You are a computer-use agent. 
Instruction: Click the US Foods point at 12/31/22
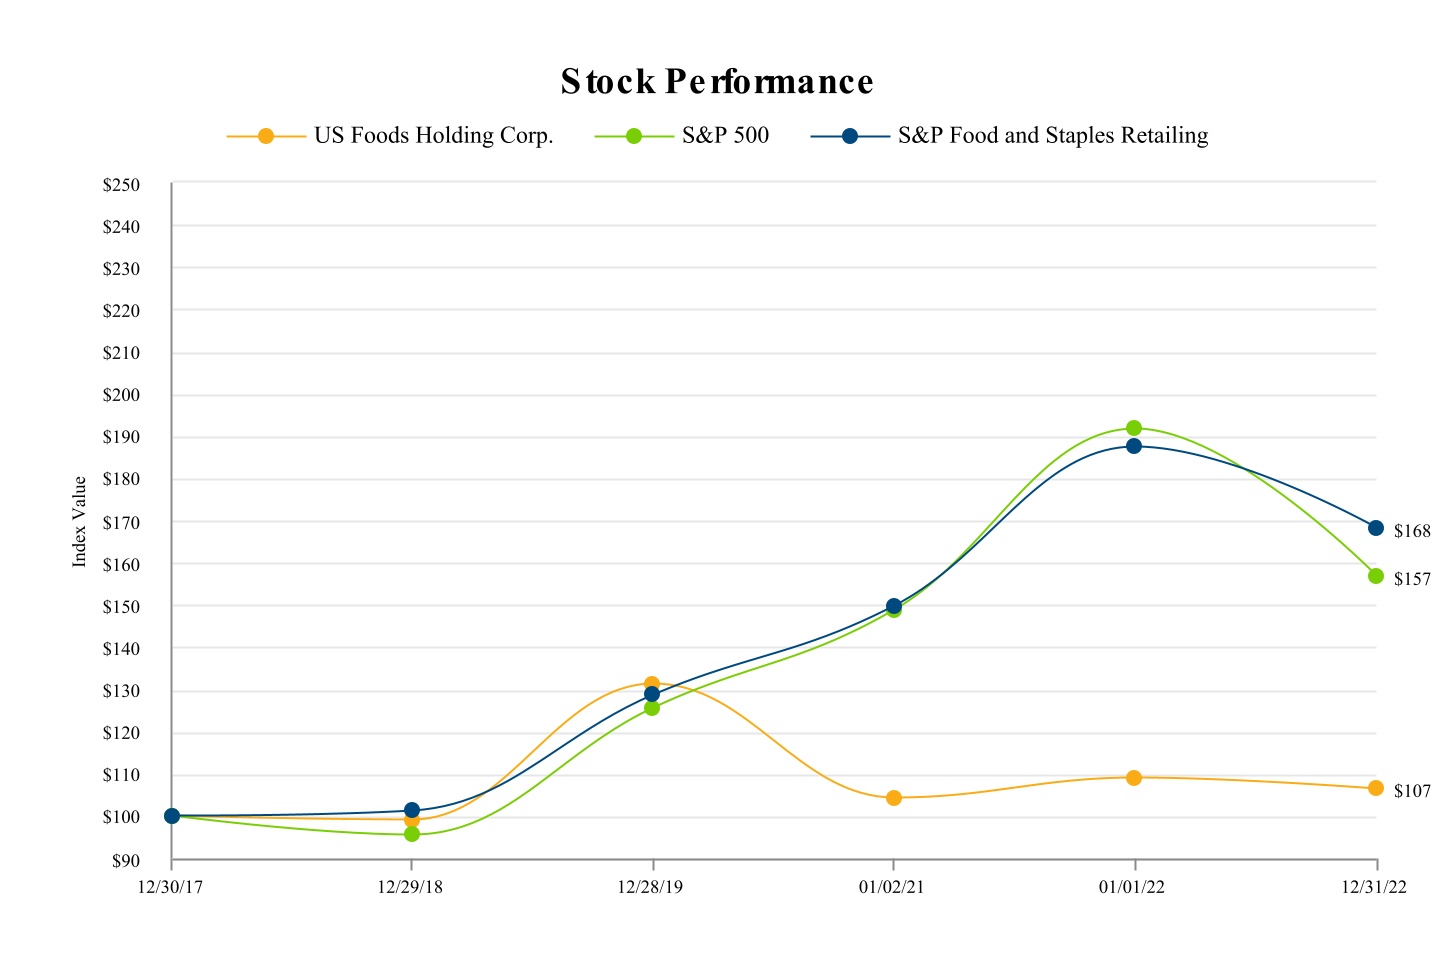(x=1376, y=788)
